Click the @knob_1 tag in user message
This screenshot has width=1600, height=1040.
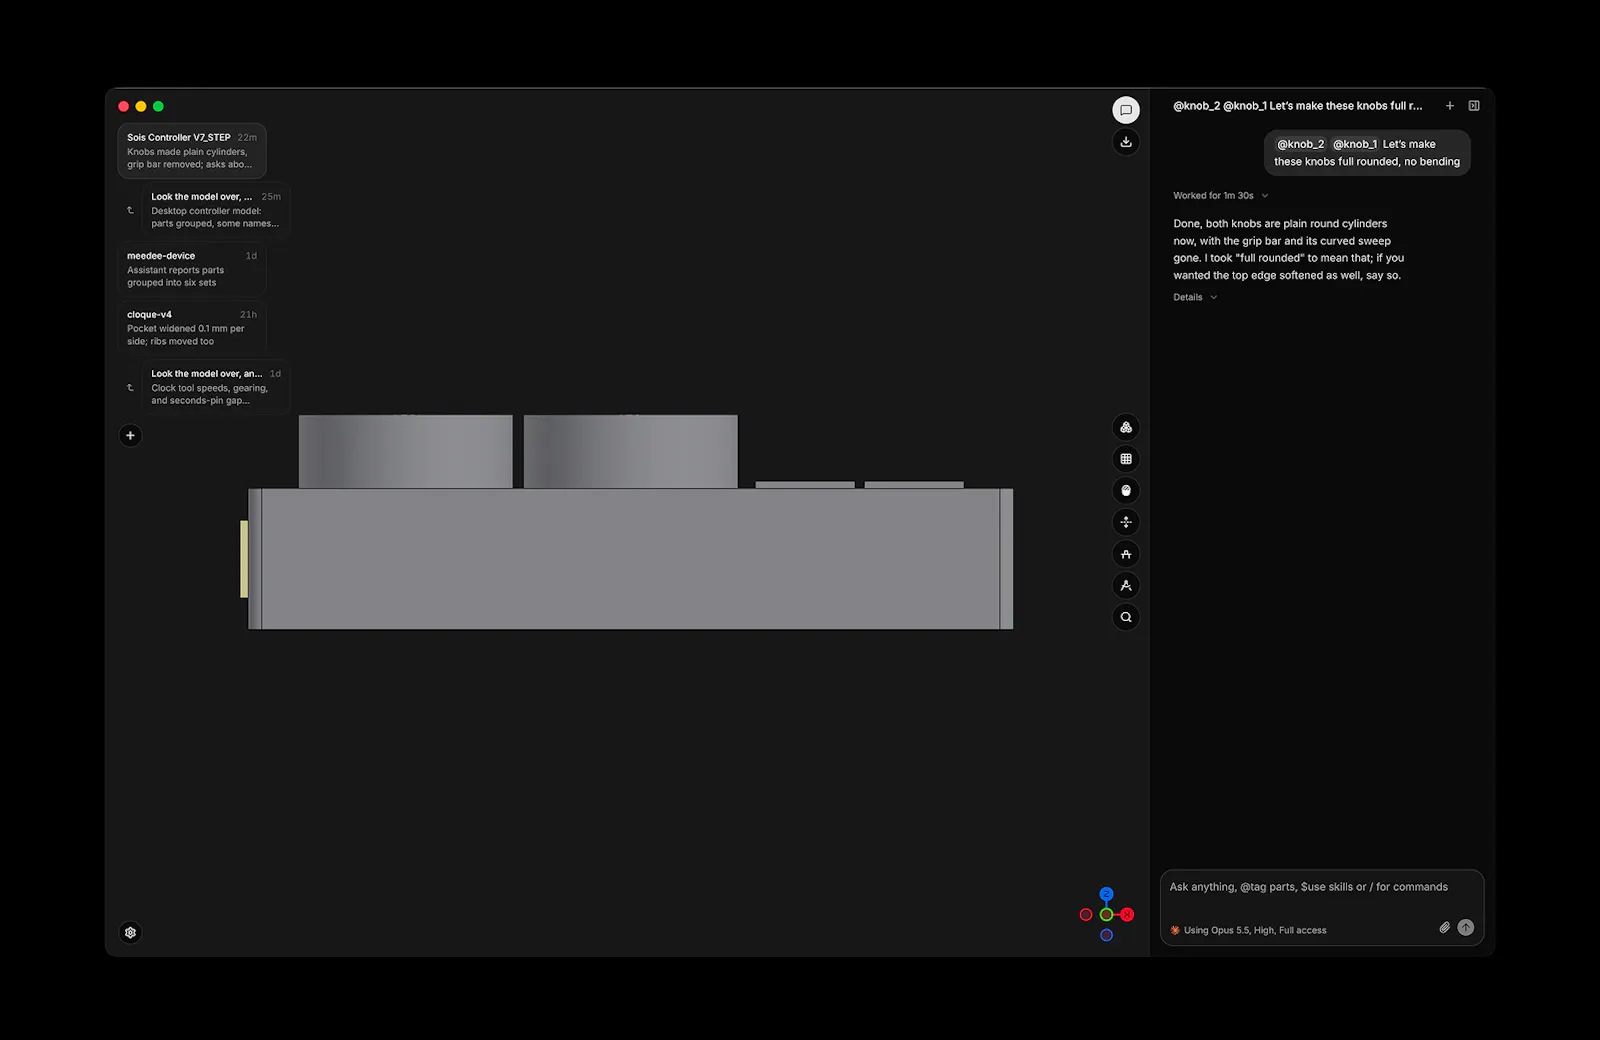tap(1355, 144)
